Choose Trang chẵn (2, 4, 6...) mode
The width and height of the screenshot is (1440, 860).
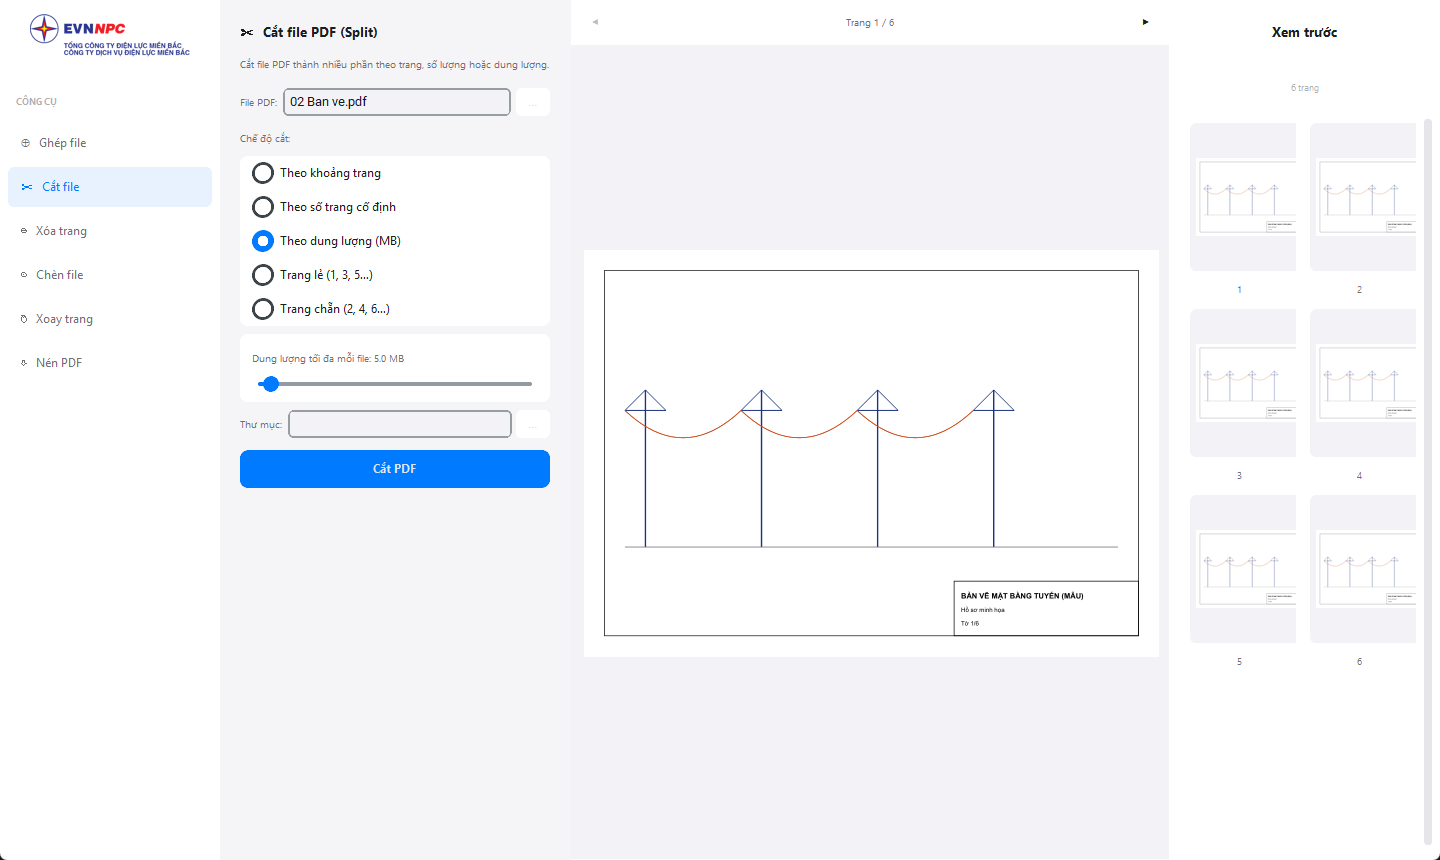(263, 309)
